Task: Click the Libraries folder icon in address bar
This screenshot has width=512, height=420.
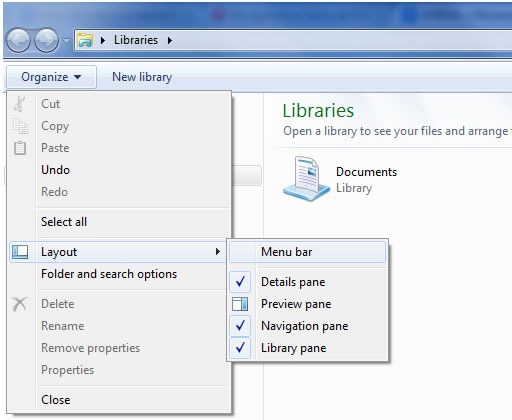Action: pyautogui.click(x=85, y=40)
